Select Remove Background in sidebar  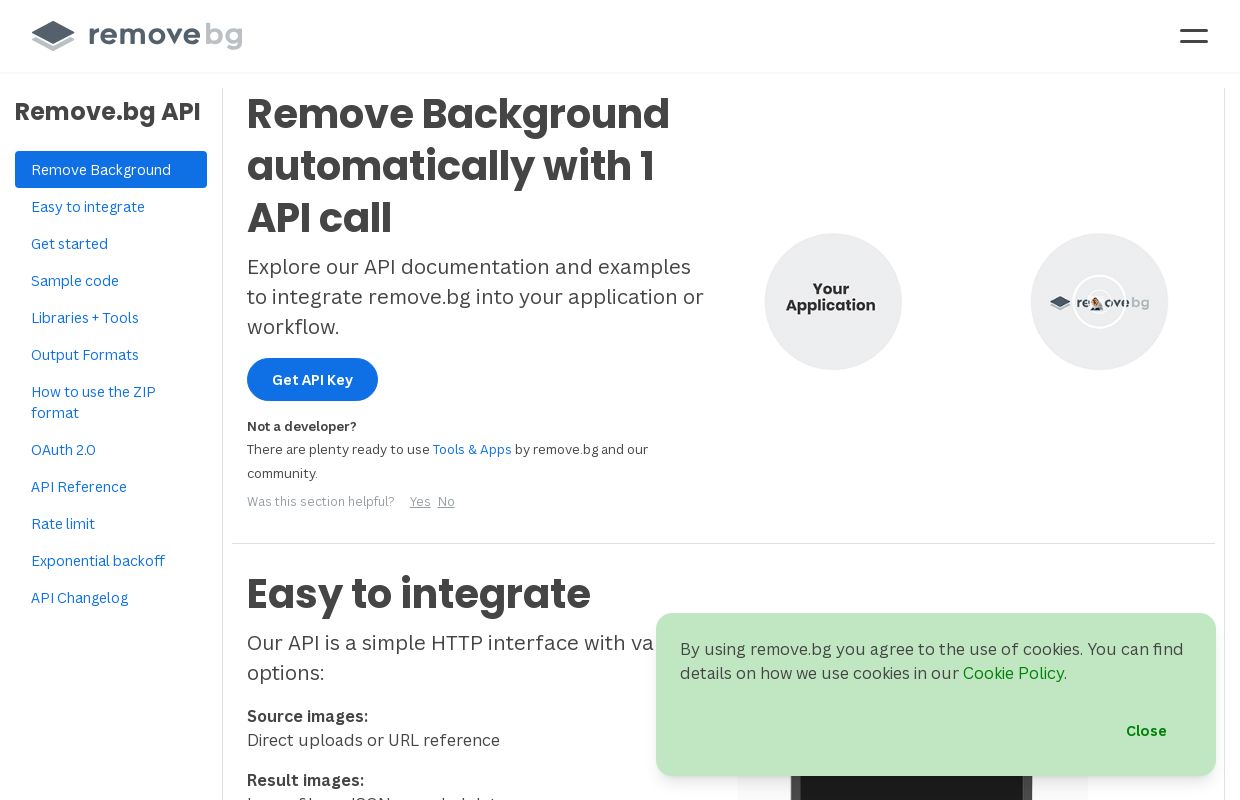111,170
